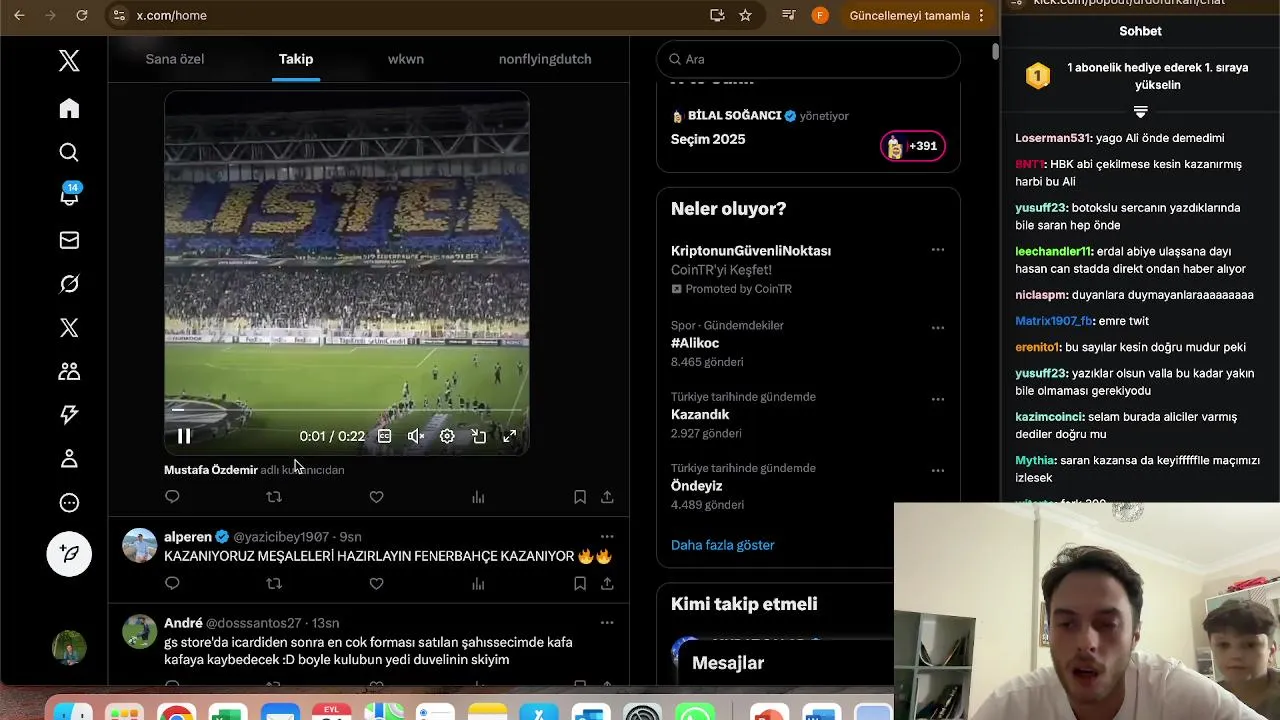The height and width of the screenshot is (720, 1280).
Task: Toggle captions on the video player
Action: [385, 436]
